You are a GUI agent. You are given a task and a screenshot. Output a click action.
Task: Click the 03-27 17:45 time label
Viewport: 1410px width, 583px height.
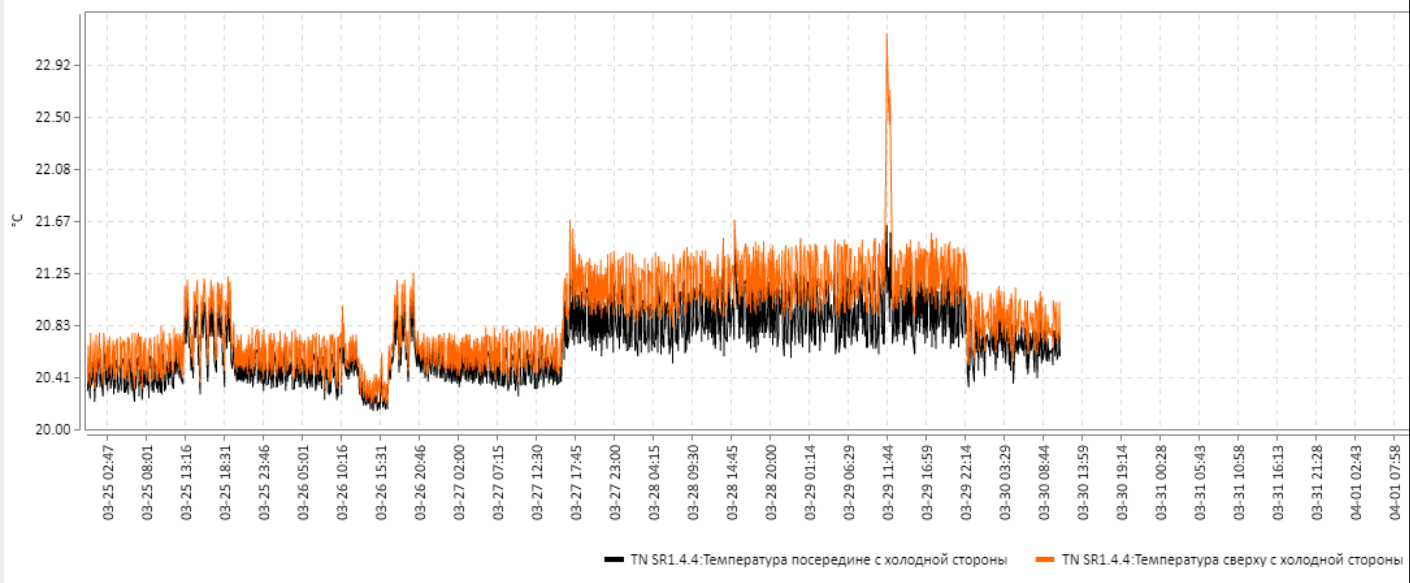[576, 481]
